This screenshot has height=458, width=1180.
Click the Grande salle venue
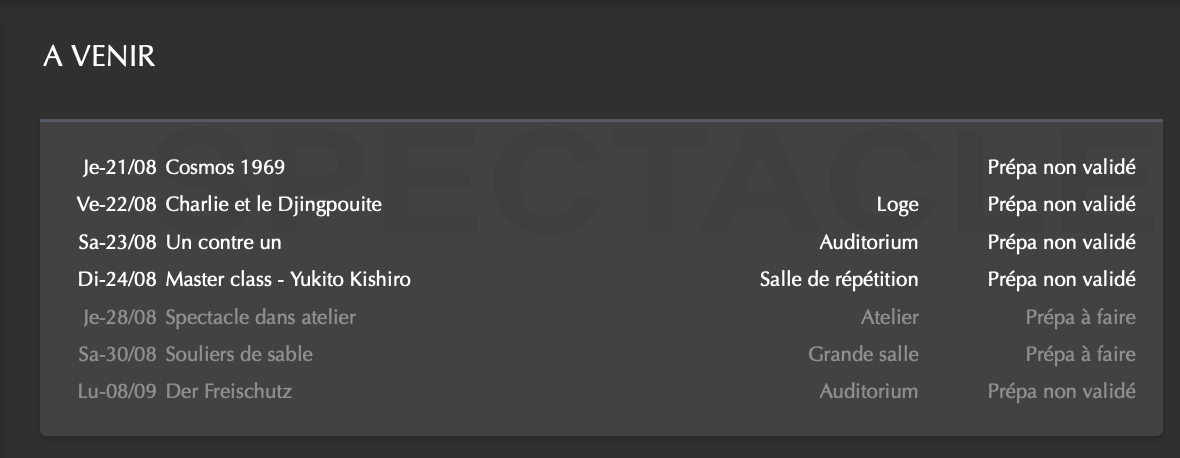[863, 354]
